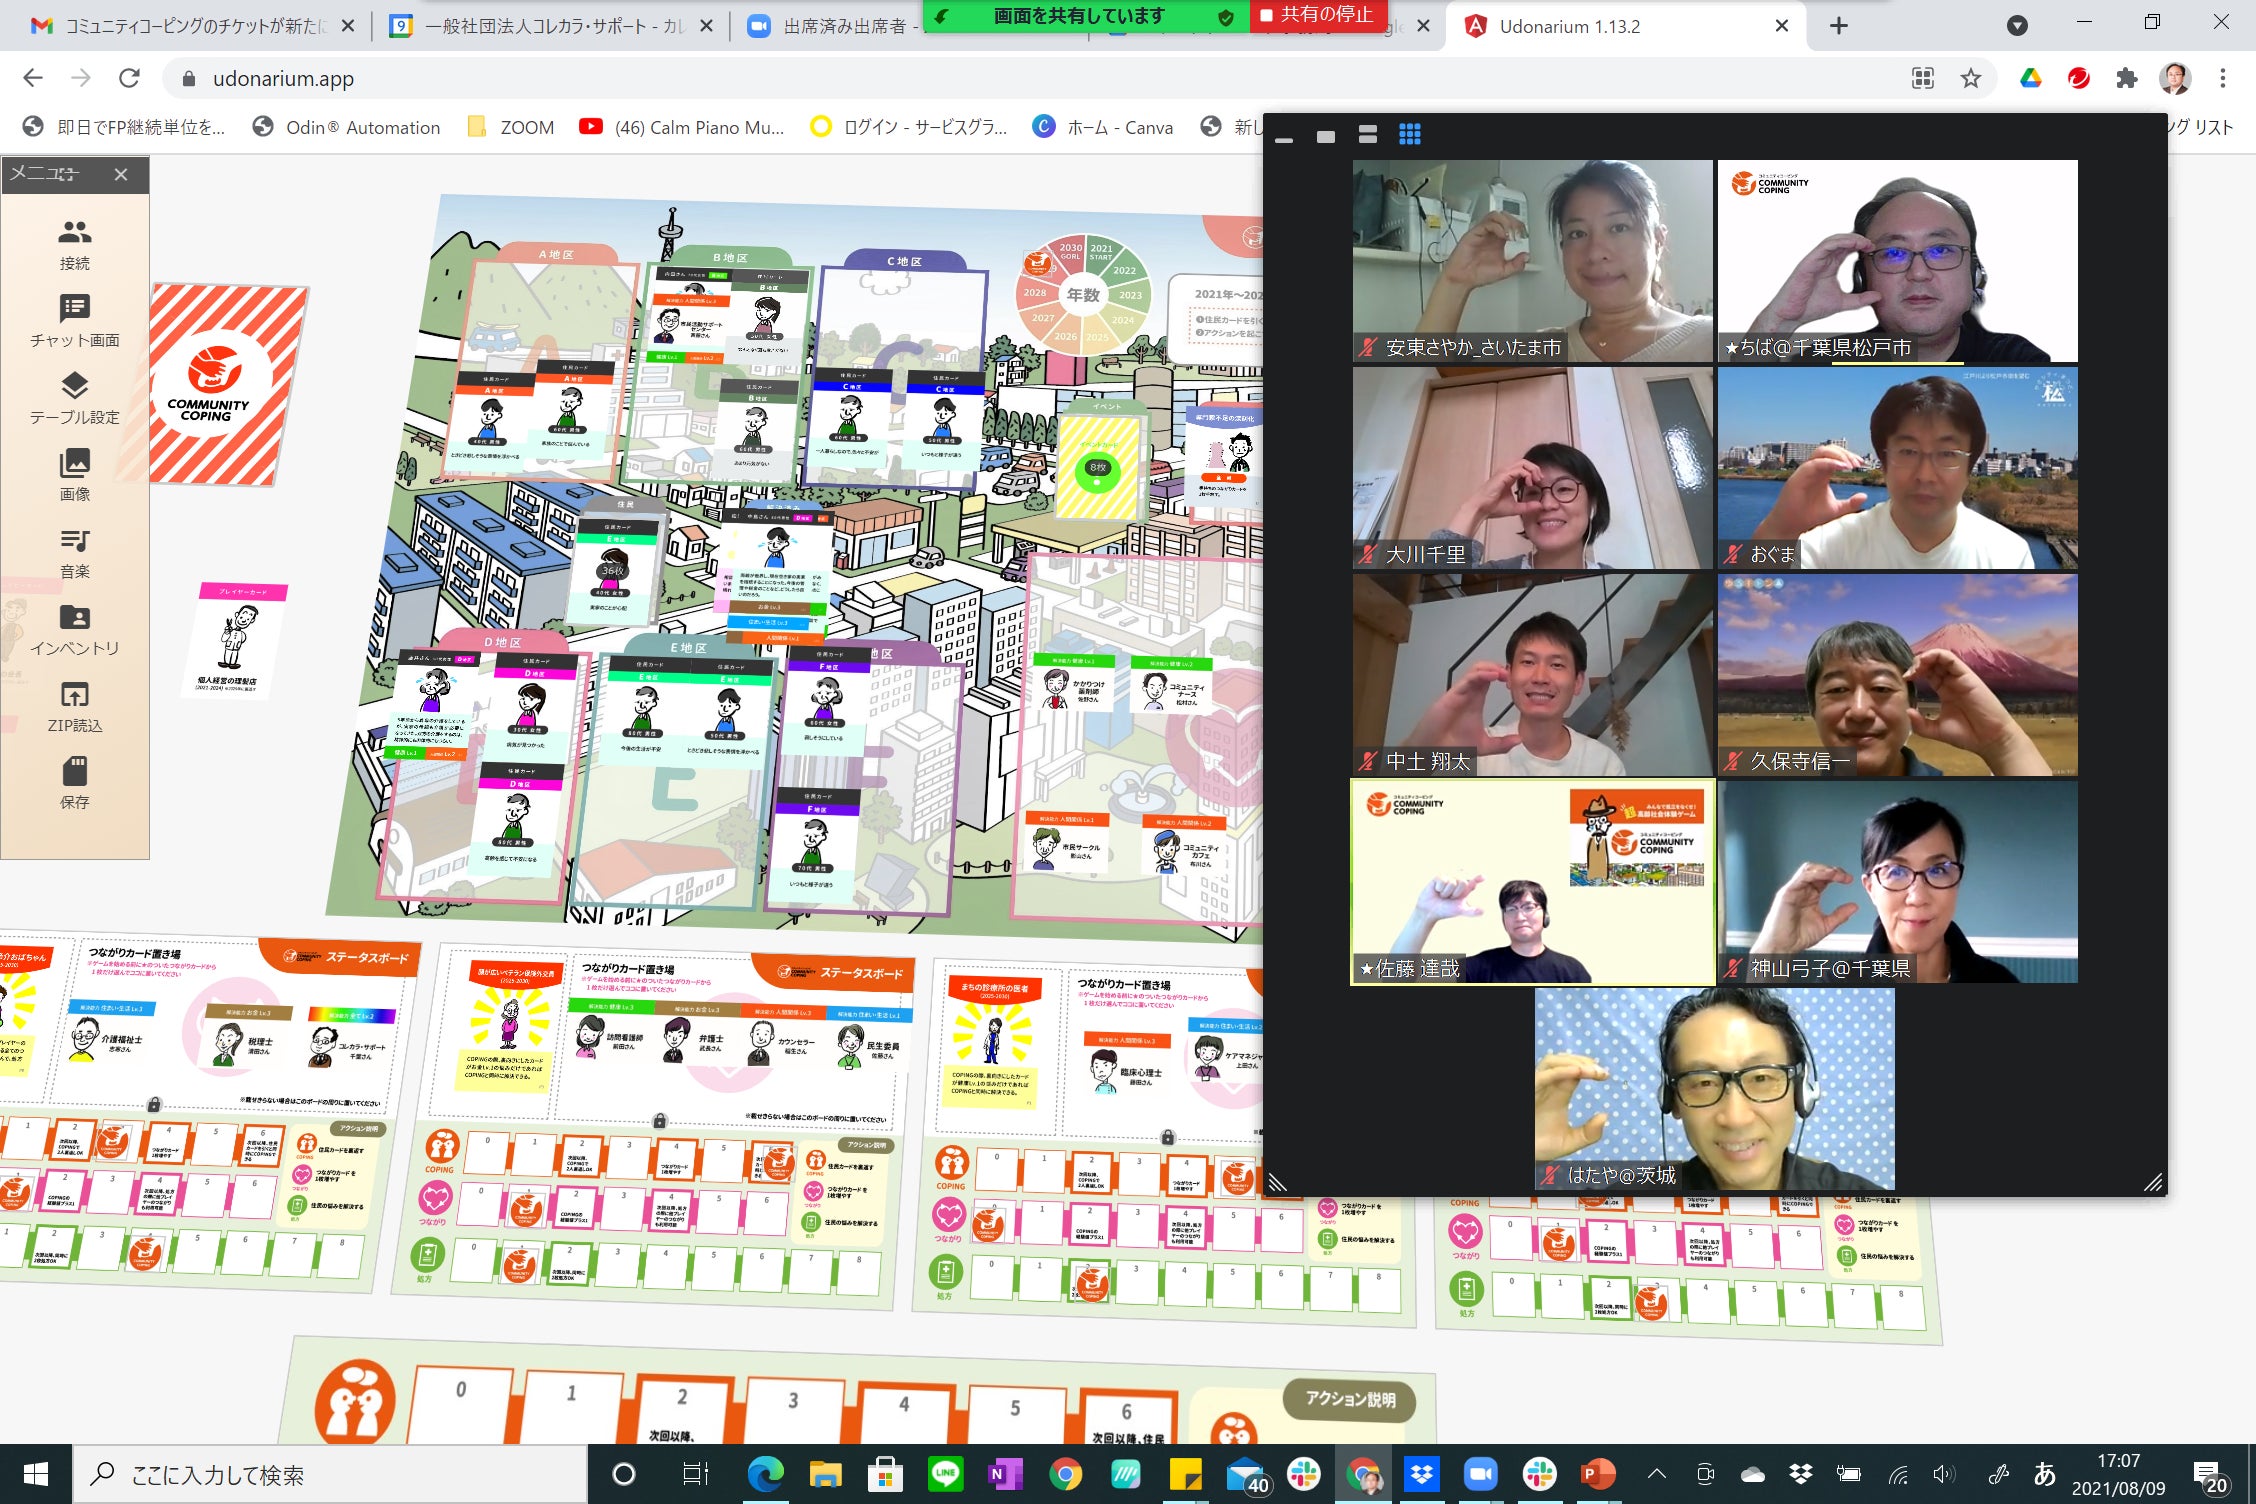This screenshot has width=2256, height=1504.
Task: Switch Zoom panel to grid gallery view
Action: pyautogui.click(x=1409, y=135)
